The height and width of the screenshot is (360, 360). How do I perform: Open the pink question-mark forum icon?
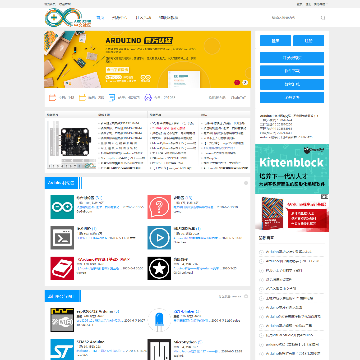[159, 207]
